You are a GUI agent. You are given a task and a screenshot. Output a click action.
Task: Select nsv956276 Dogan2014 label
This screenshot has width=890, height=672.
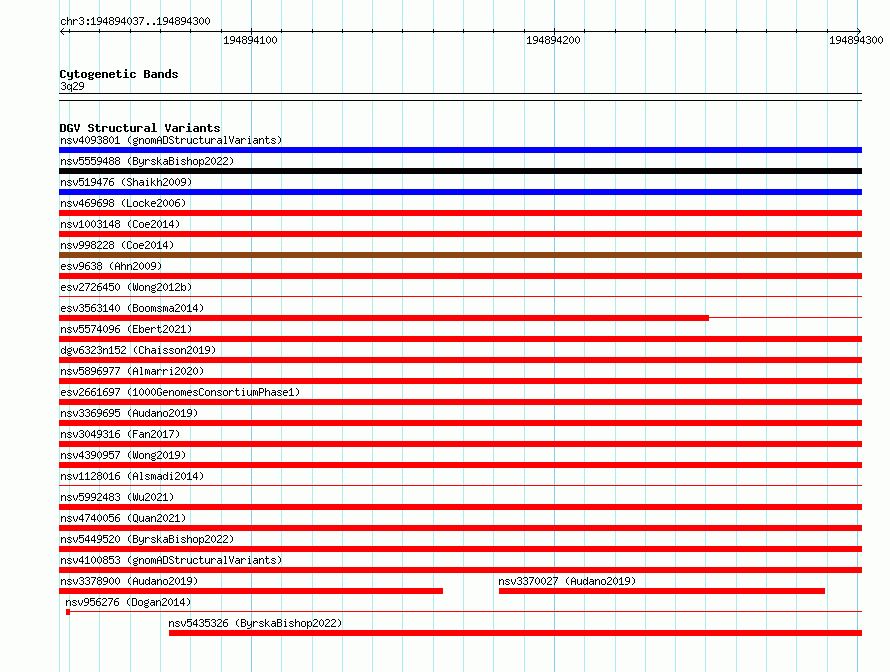pos(128,602)
